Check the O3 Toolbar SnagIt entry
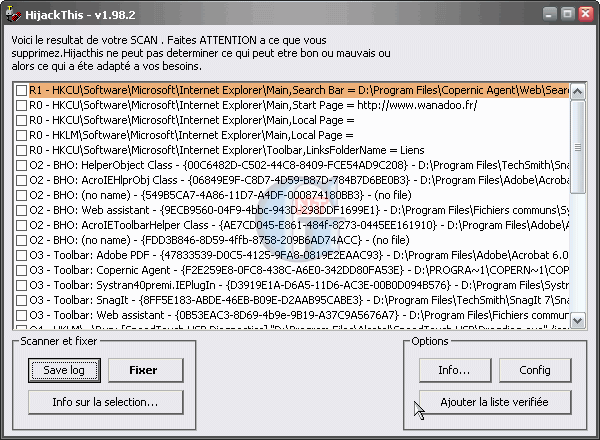The image size is (600, 440). click(21, 300)
